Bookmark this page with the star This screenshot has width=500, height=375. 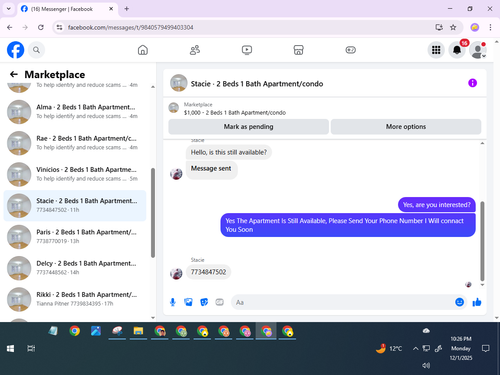coord(453,27)
